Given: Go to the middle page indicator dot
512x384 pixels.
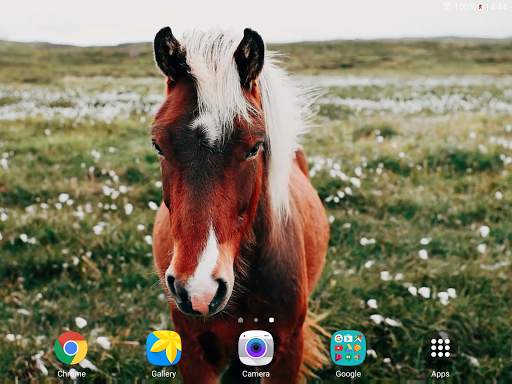Looking at the screenshot, I should tap(256, 320).
